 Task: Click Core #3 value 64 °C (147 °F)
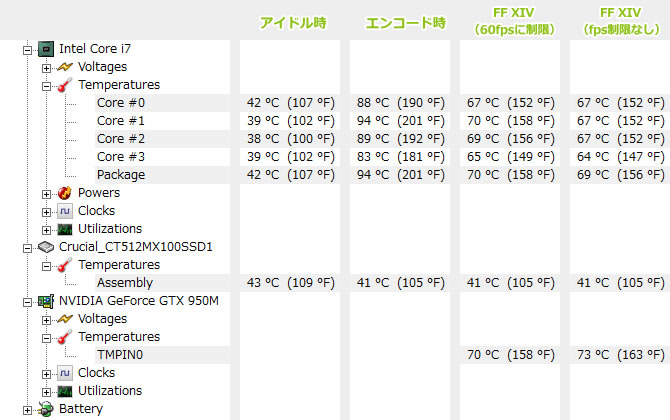621,157
